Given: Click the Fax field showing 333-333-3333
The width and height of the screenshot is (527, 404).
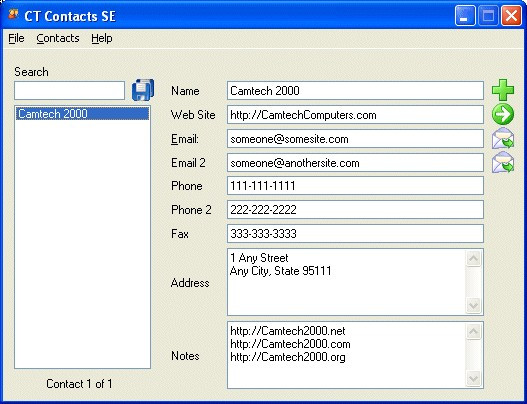Looking at the screenshot, I should tap(355, 233).
